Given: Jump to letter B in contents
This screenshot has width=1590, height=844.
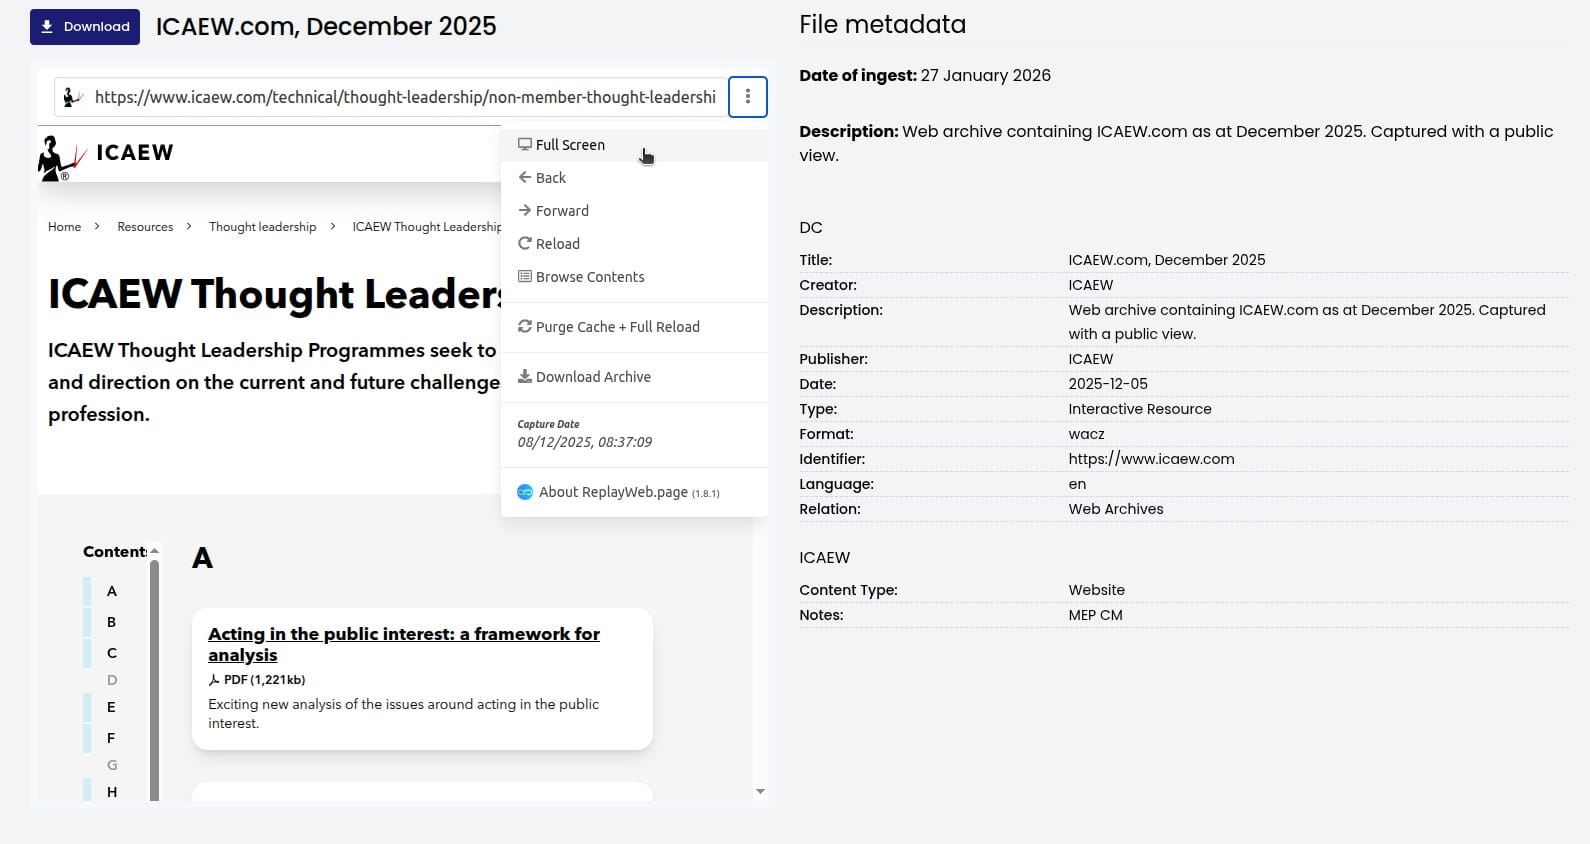Looking at the screenshot, I should click(111, 622).
